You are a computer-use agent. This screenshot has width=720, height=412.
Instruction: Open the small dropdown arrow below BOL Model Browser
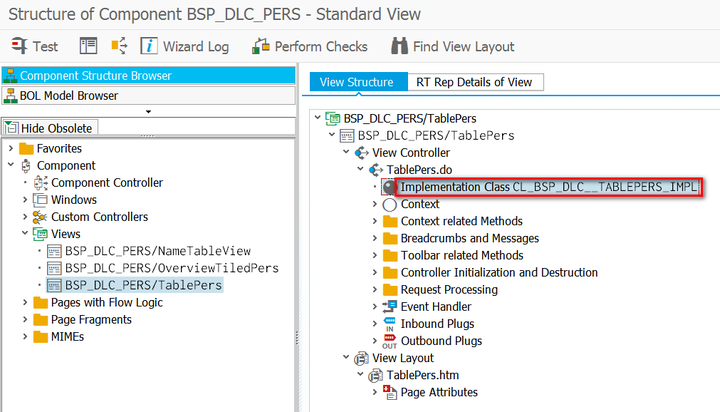point(148,112)
